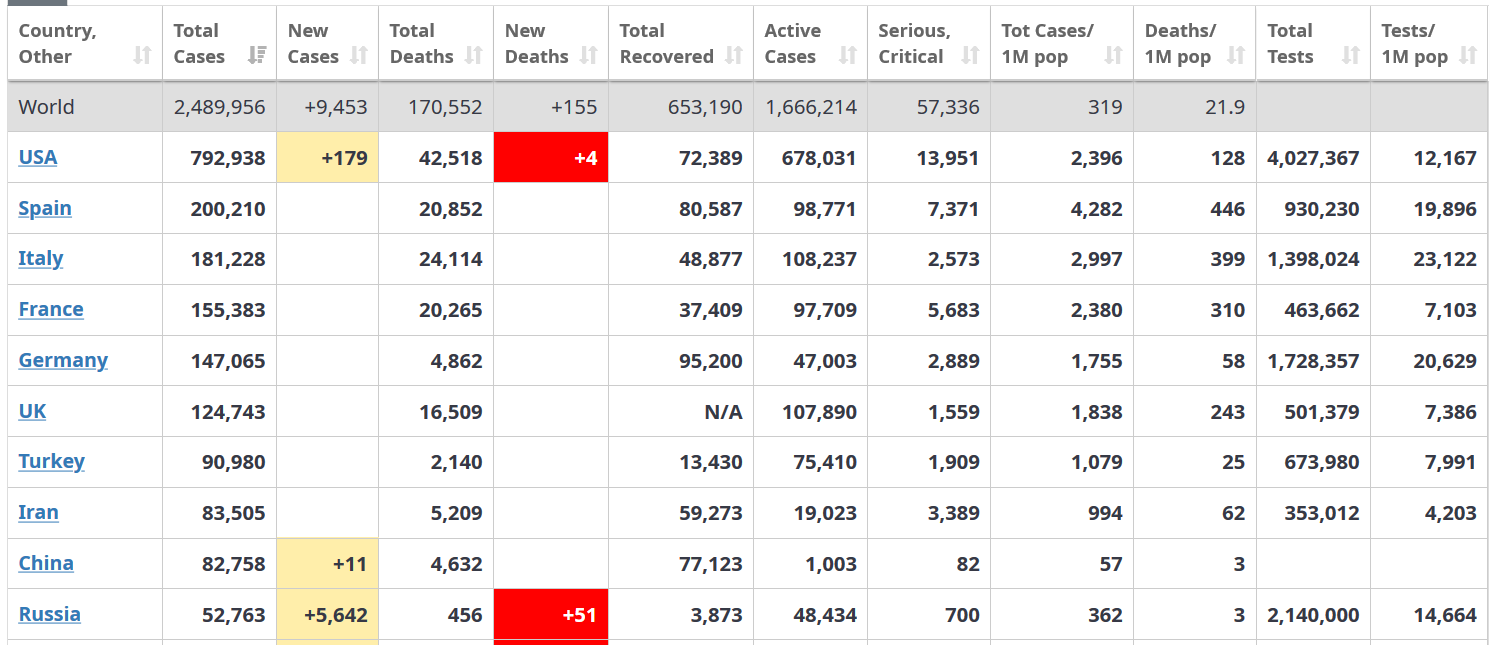Click Russia total tests 2,140,000
Viewport: 1493px width, 645px height.
(1313, 615)
